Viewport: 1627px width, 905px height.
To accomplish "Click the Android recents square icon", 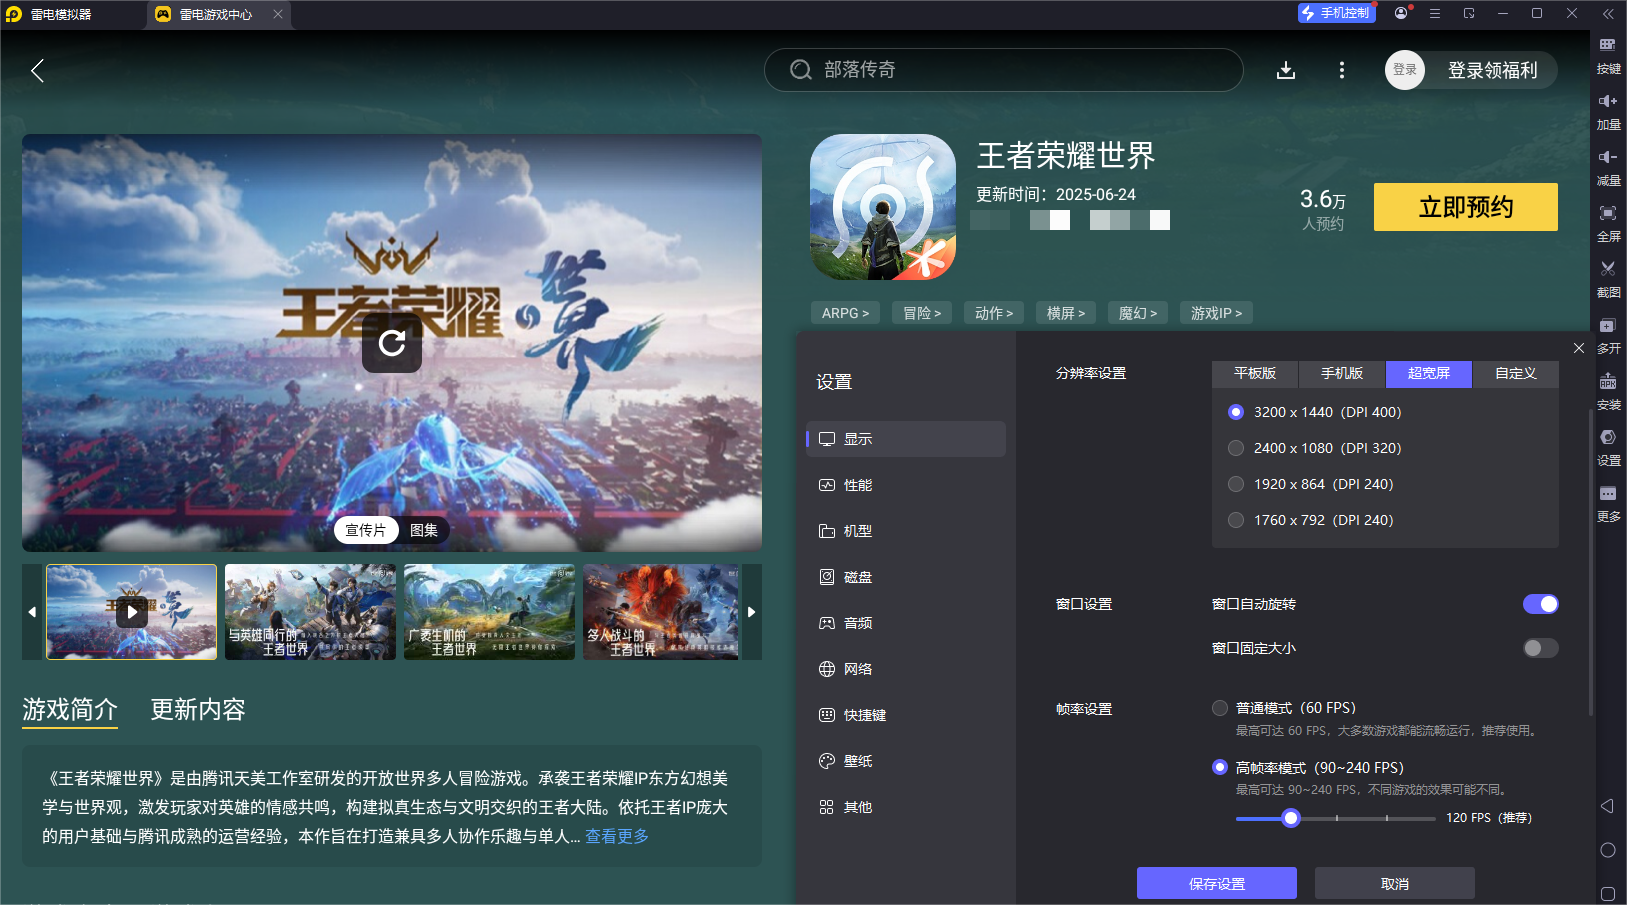I will (x=1608, y=894).
